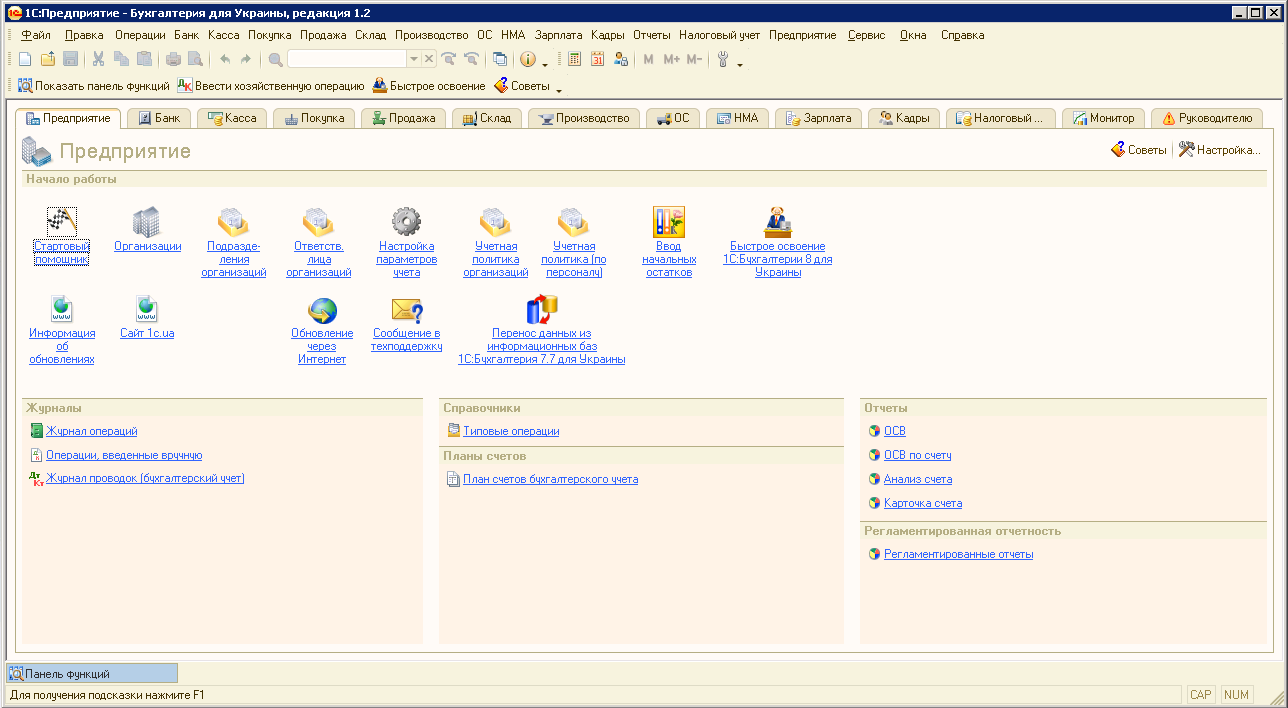Click the Open file toolbar icon

pyautogui.click(x=47, y=59)
